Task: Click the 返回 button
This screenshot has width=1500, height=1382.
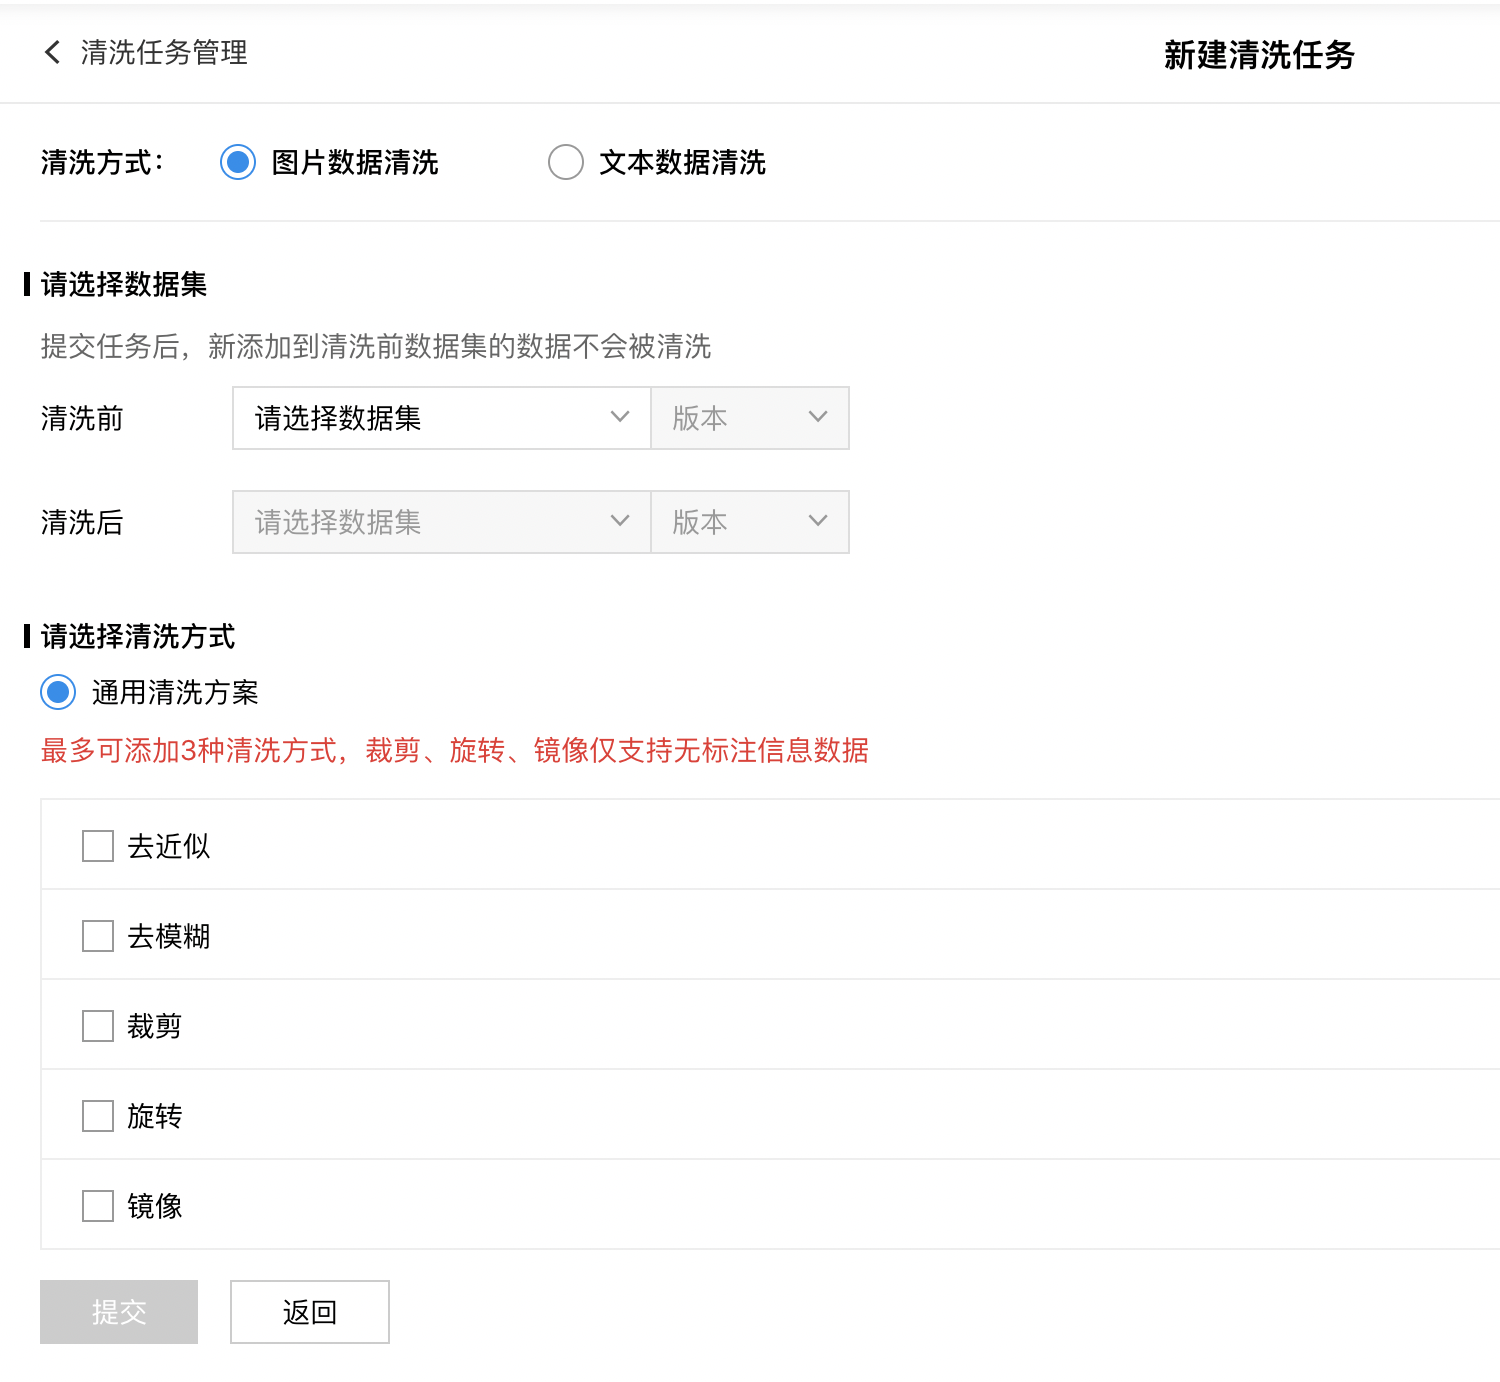Action: tap(310, 1312)
